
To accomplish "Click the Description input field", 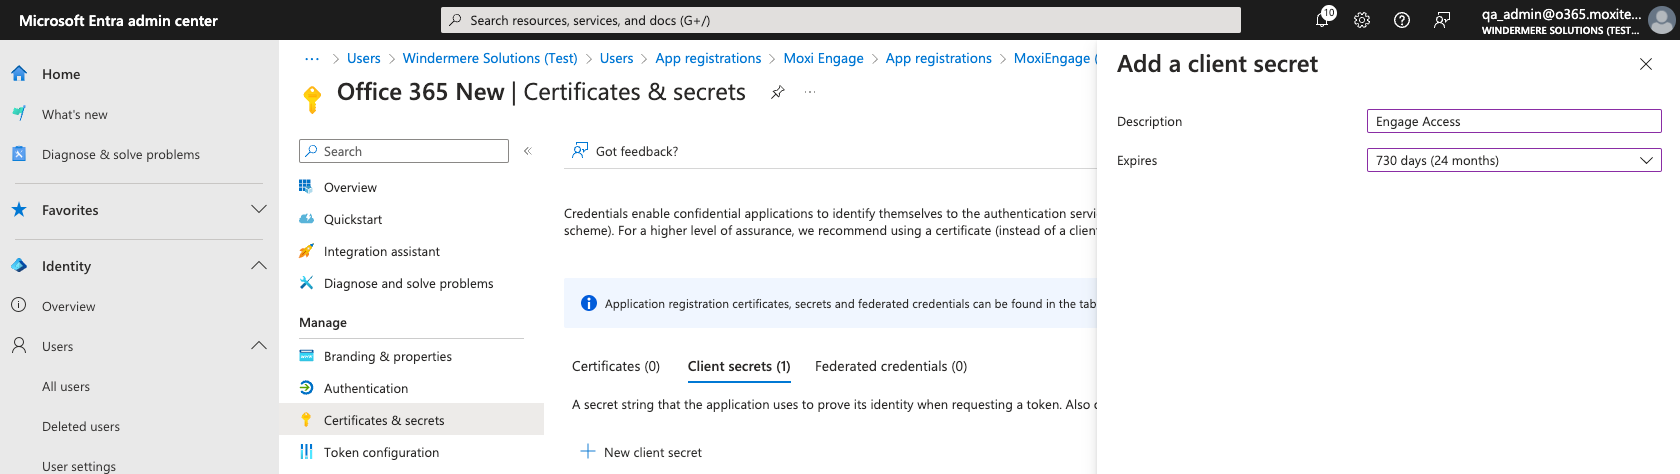I will (1514, 121).
